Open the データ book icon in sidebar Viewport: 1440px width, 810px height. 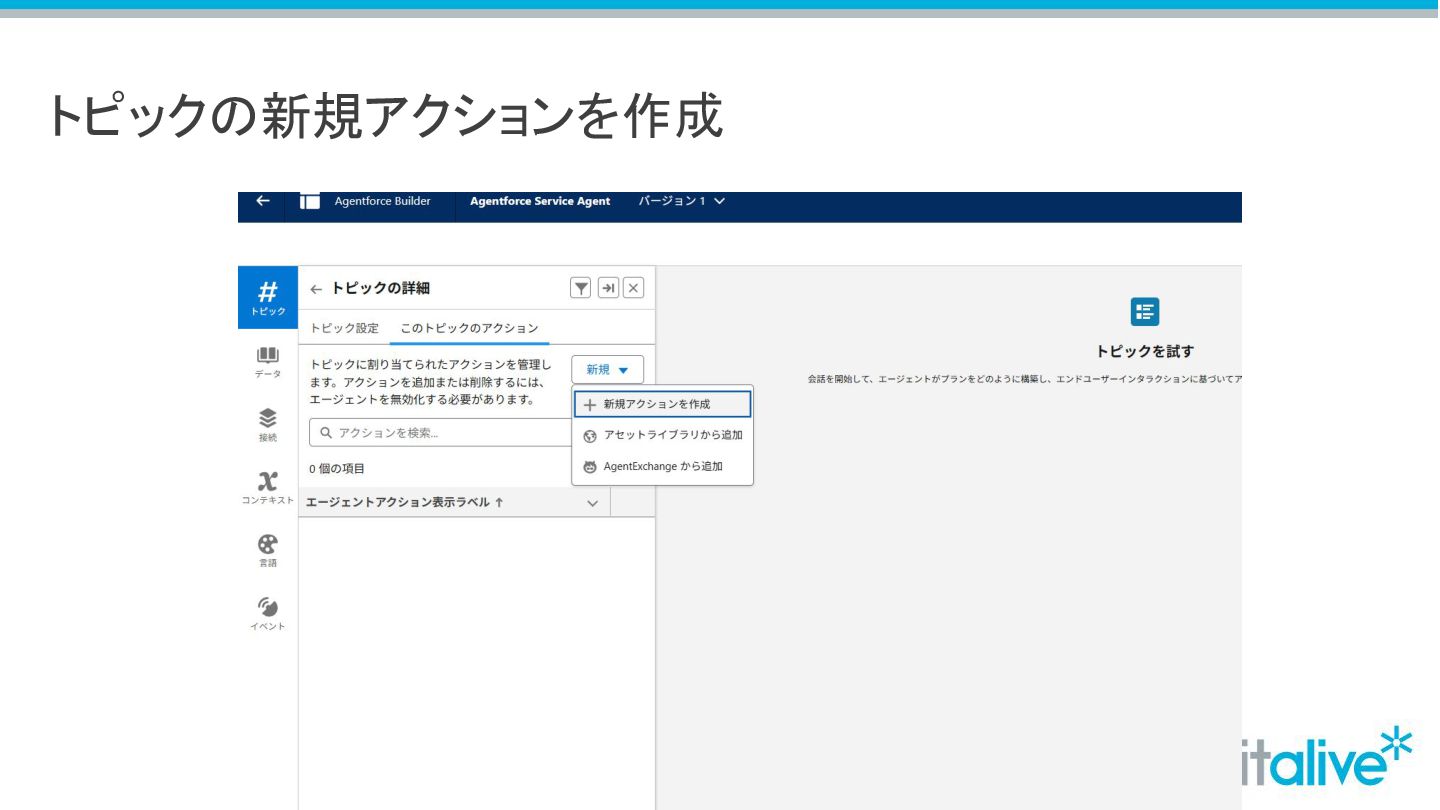[x=267, y=361]
